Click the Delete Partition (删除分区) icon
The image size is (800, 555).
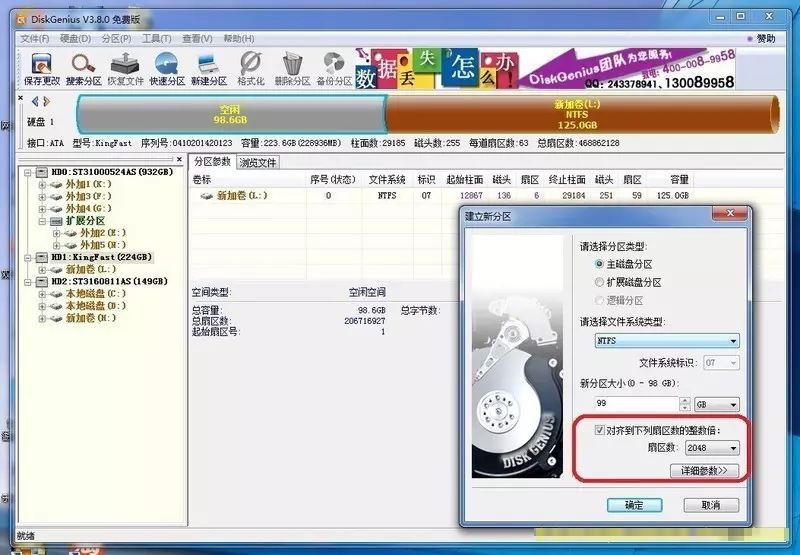click(x=292, y=69)
